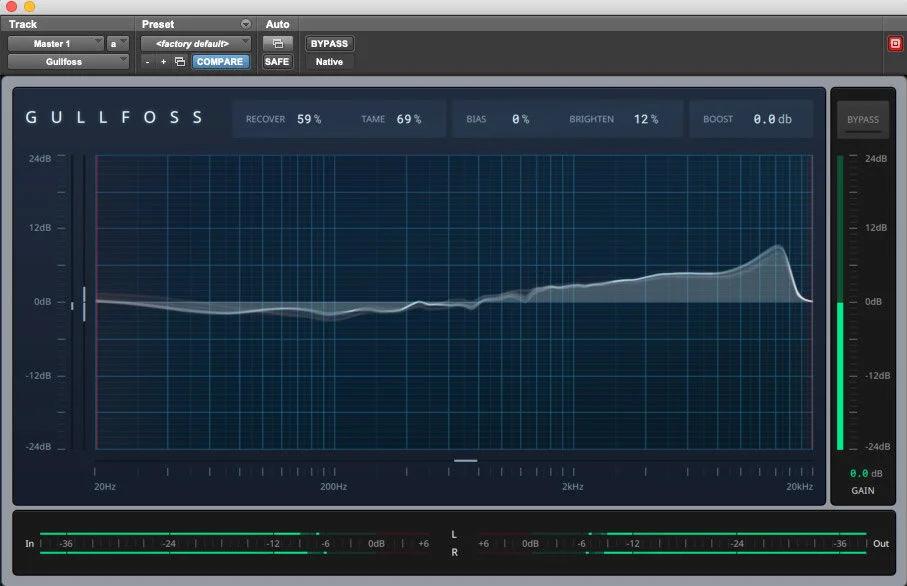This screenshot has width=907, height=586.
Task: Click the Auto header label
Action: coord(278,24)
